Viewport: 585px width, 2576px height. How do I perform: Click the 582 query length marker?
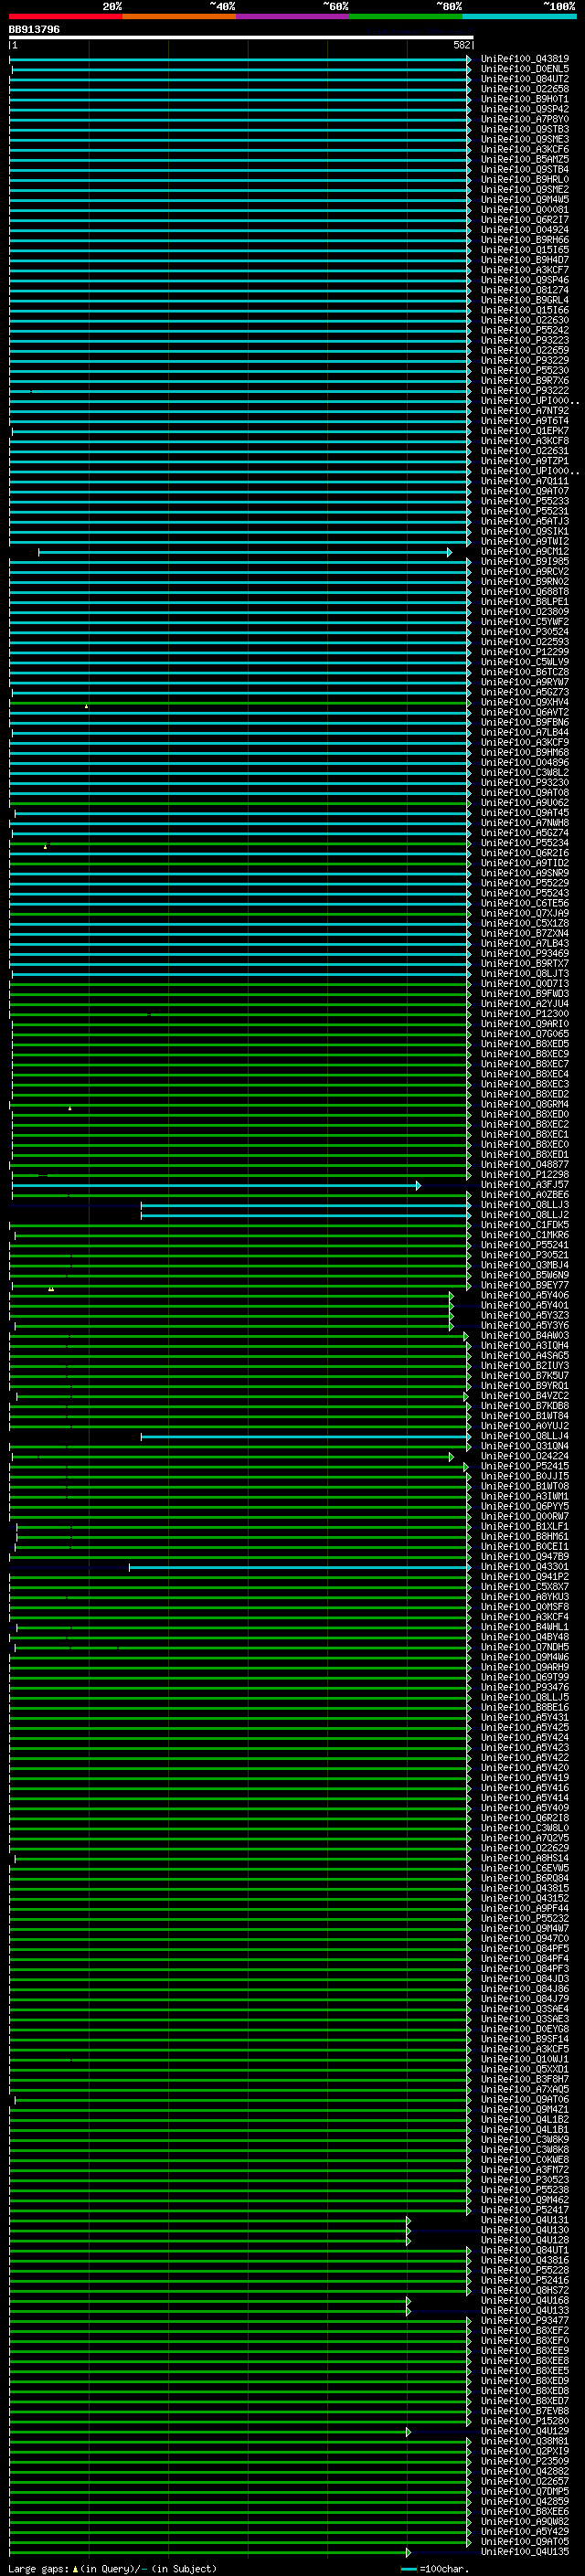[x=462, y=45]
